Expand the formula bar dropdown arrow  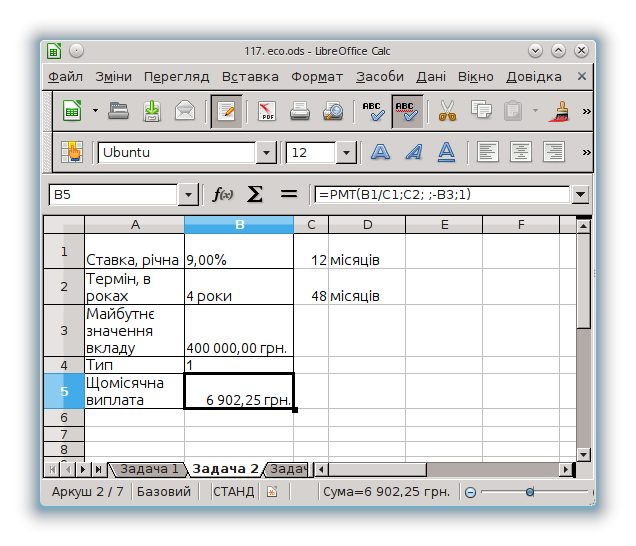point(580,195)
